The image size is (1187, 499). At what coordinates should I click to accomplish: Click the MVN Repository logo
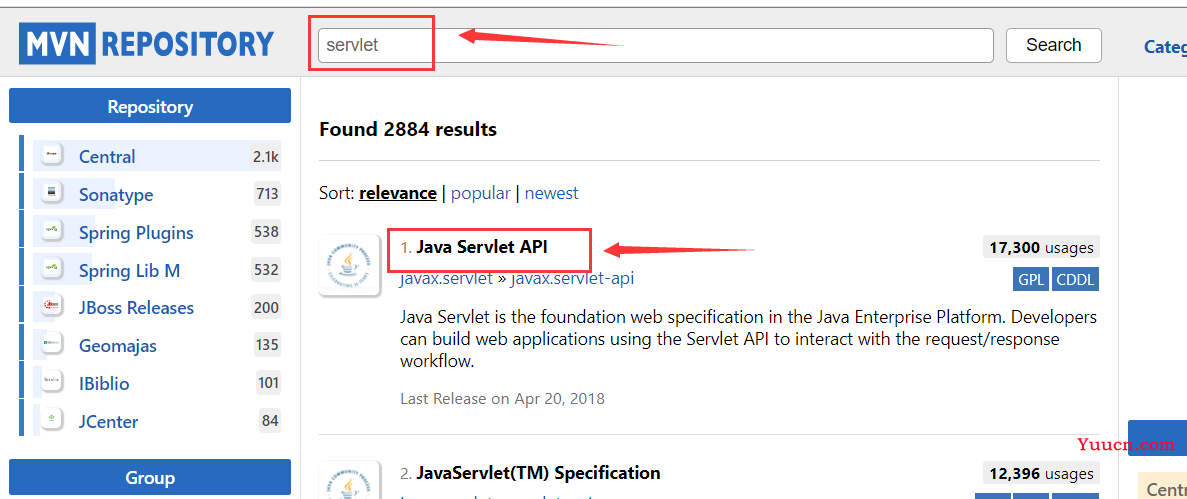(x=148, y=45)
